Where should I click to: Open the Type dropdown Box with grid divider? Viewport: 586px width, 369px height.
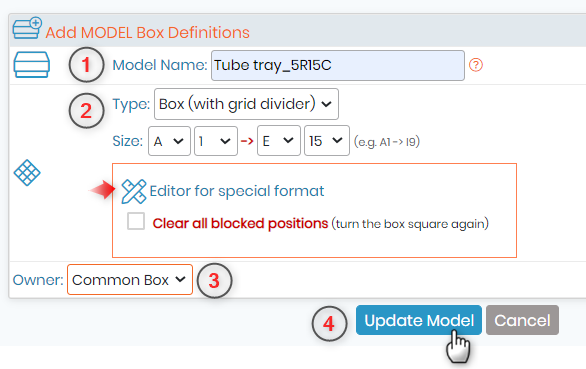(246, 104)
